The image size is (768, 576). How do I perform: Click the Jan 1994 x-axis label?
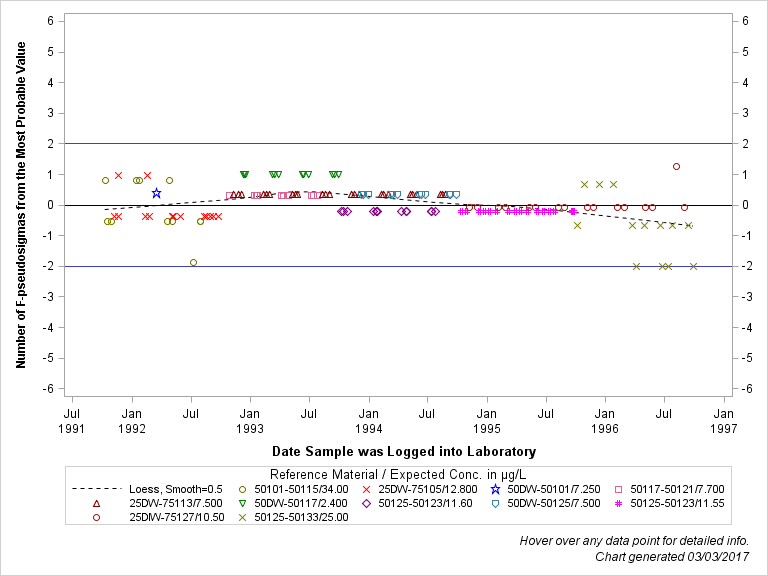click(x=369, y=421)
